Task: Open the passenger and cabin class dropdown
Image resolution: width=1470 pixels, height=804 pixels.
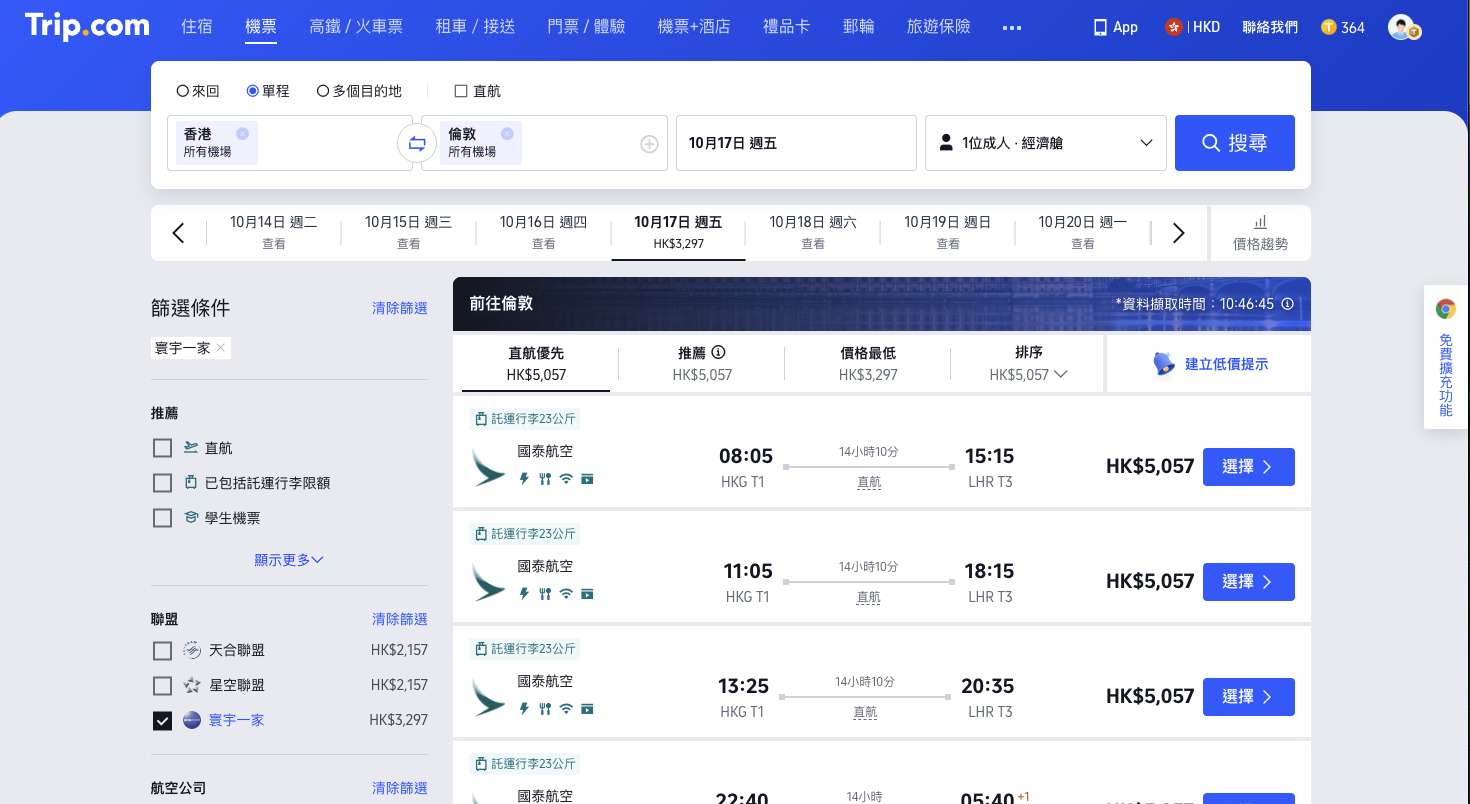Action: [x=1045, y=143]
